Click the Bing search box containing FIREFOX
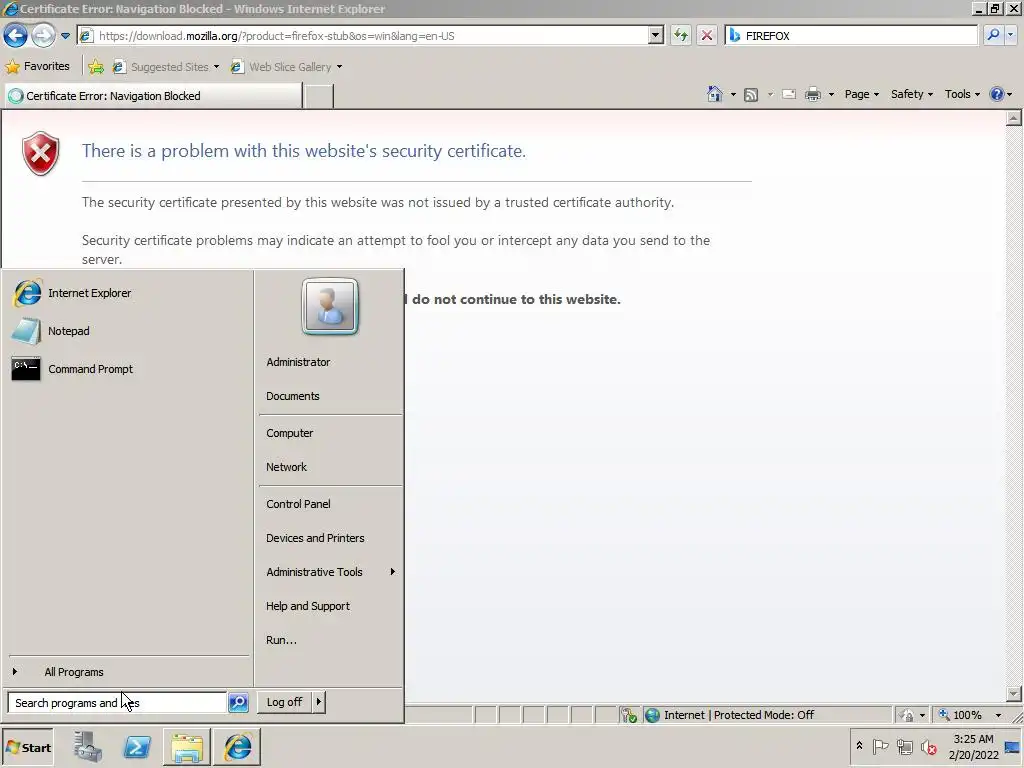The image size is (1024, 768). tap(850, 36)
